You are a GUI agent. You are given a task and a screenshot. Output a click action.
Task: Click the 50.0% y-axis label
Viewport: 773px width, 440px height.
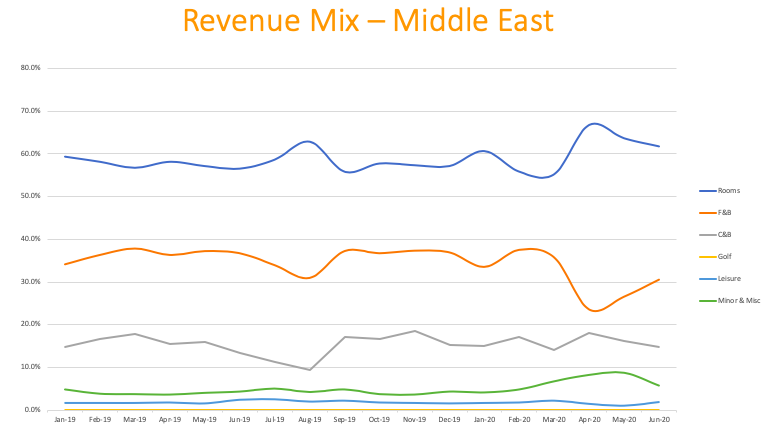[x=31, y=196]
